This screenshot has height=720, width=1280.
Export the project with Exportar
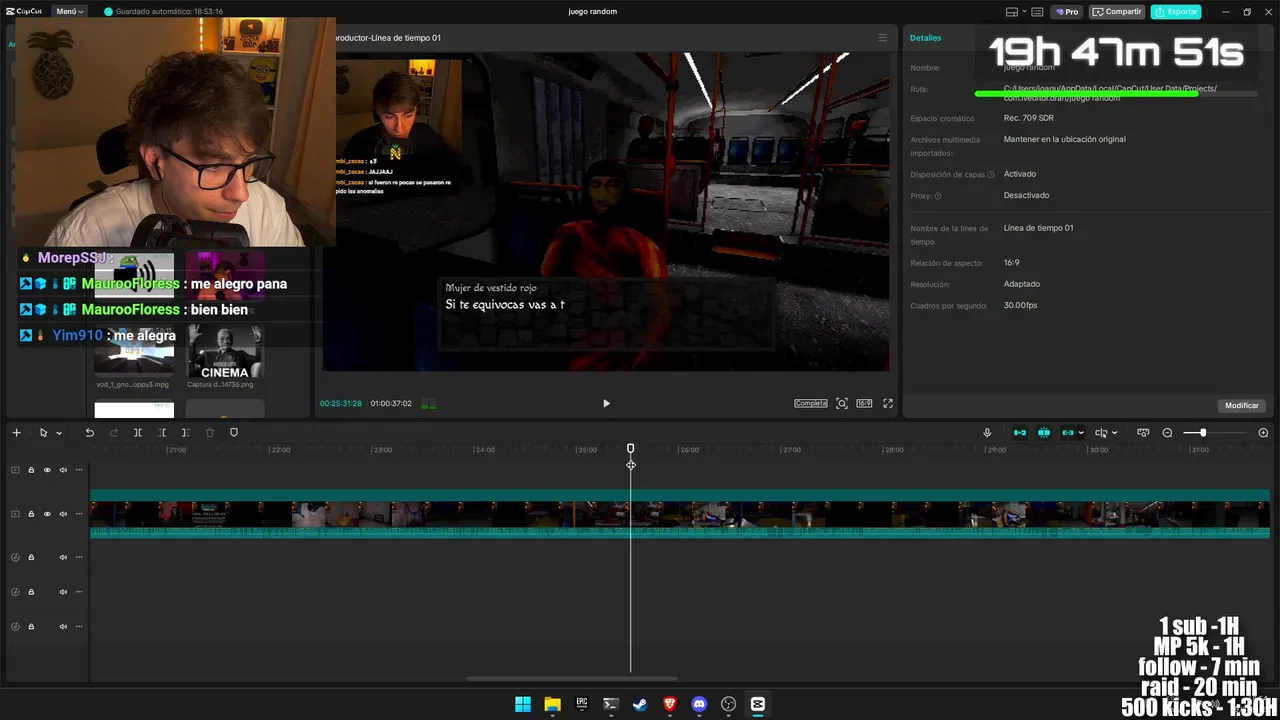[1176, 12]
